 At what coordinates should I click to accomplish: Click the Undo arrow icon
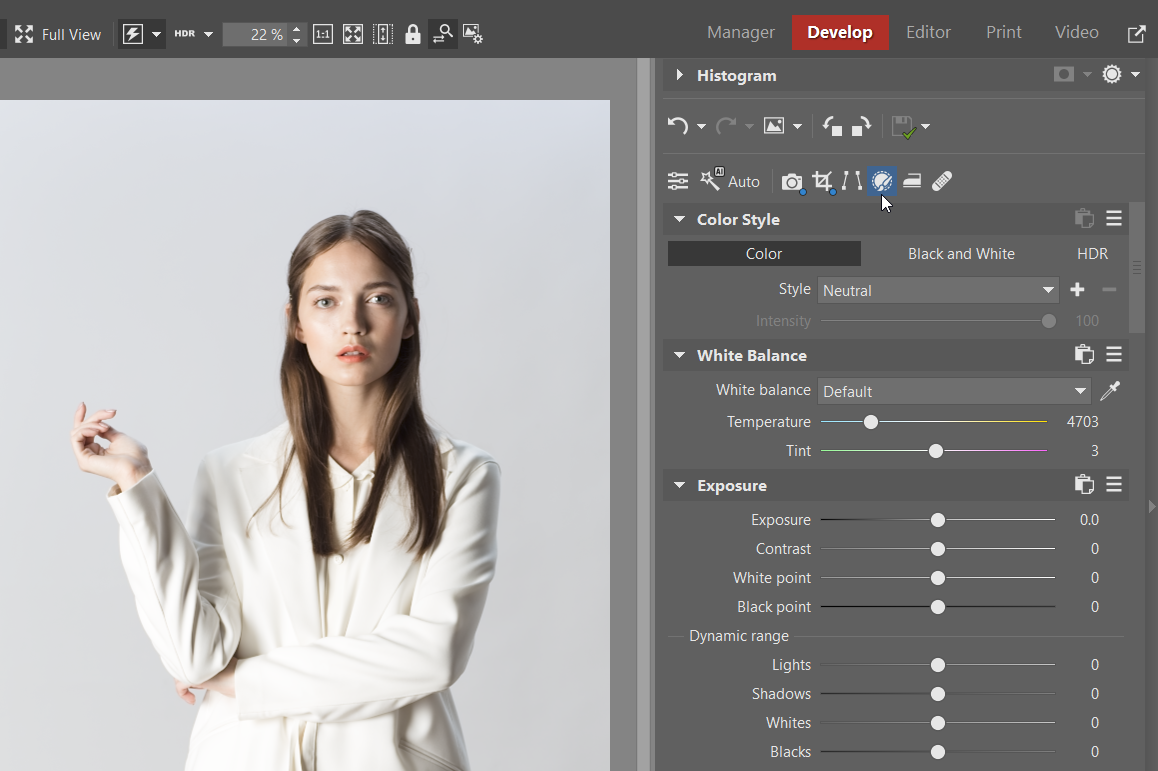(678, 126)
